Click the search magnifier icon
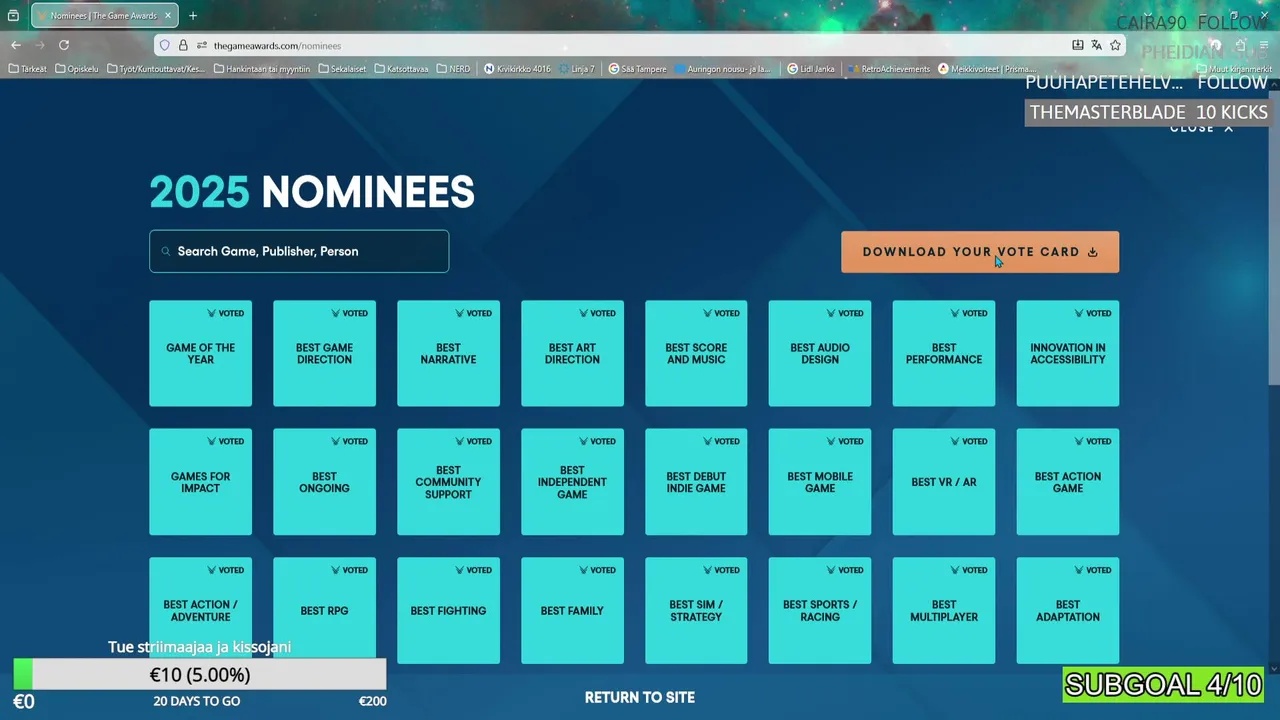Viewport: 1280px width, 720px height. pyautogui.click(x=166, y=251)
